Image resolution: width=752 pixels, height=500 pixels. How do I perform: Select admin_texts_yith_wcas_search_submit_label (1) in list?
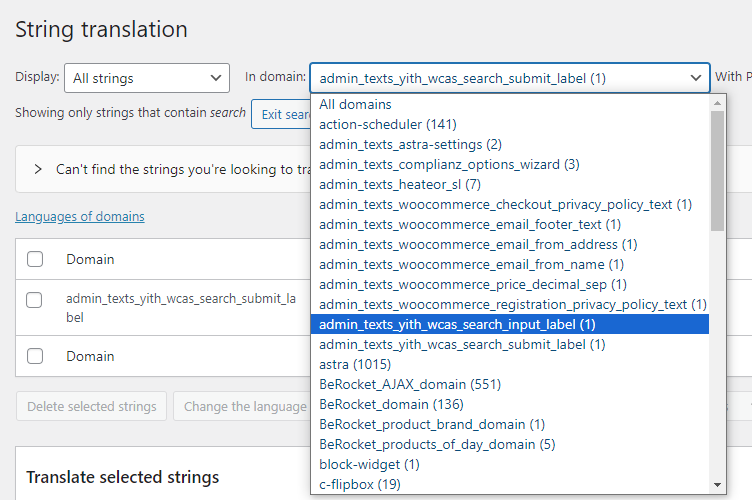(x=509, y=345)
